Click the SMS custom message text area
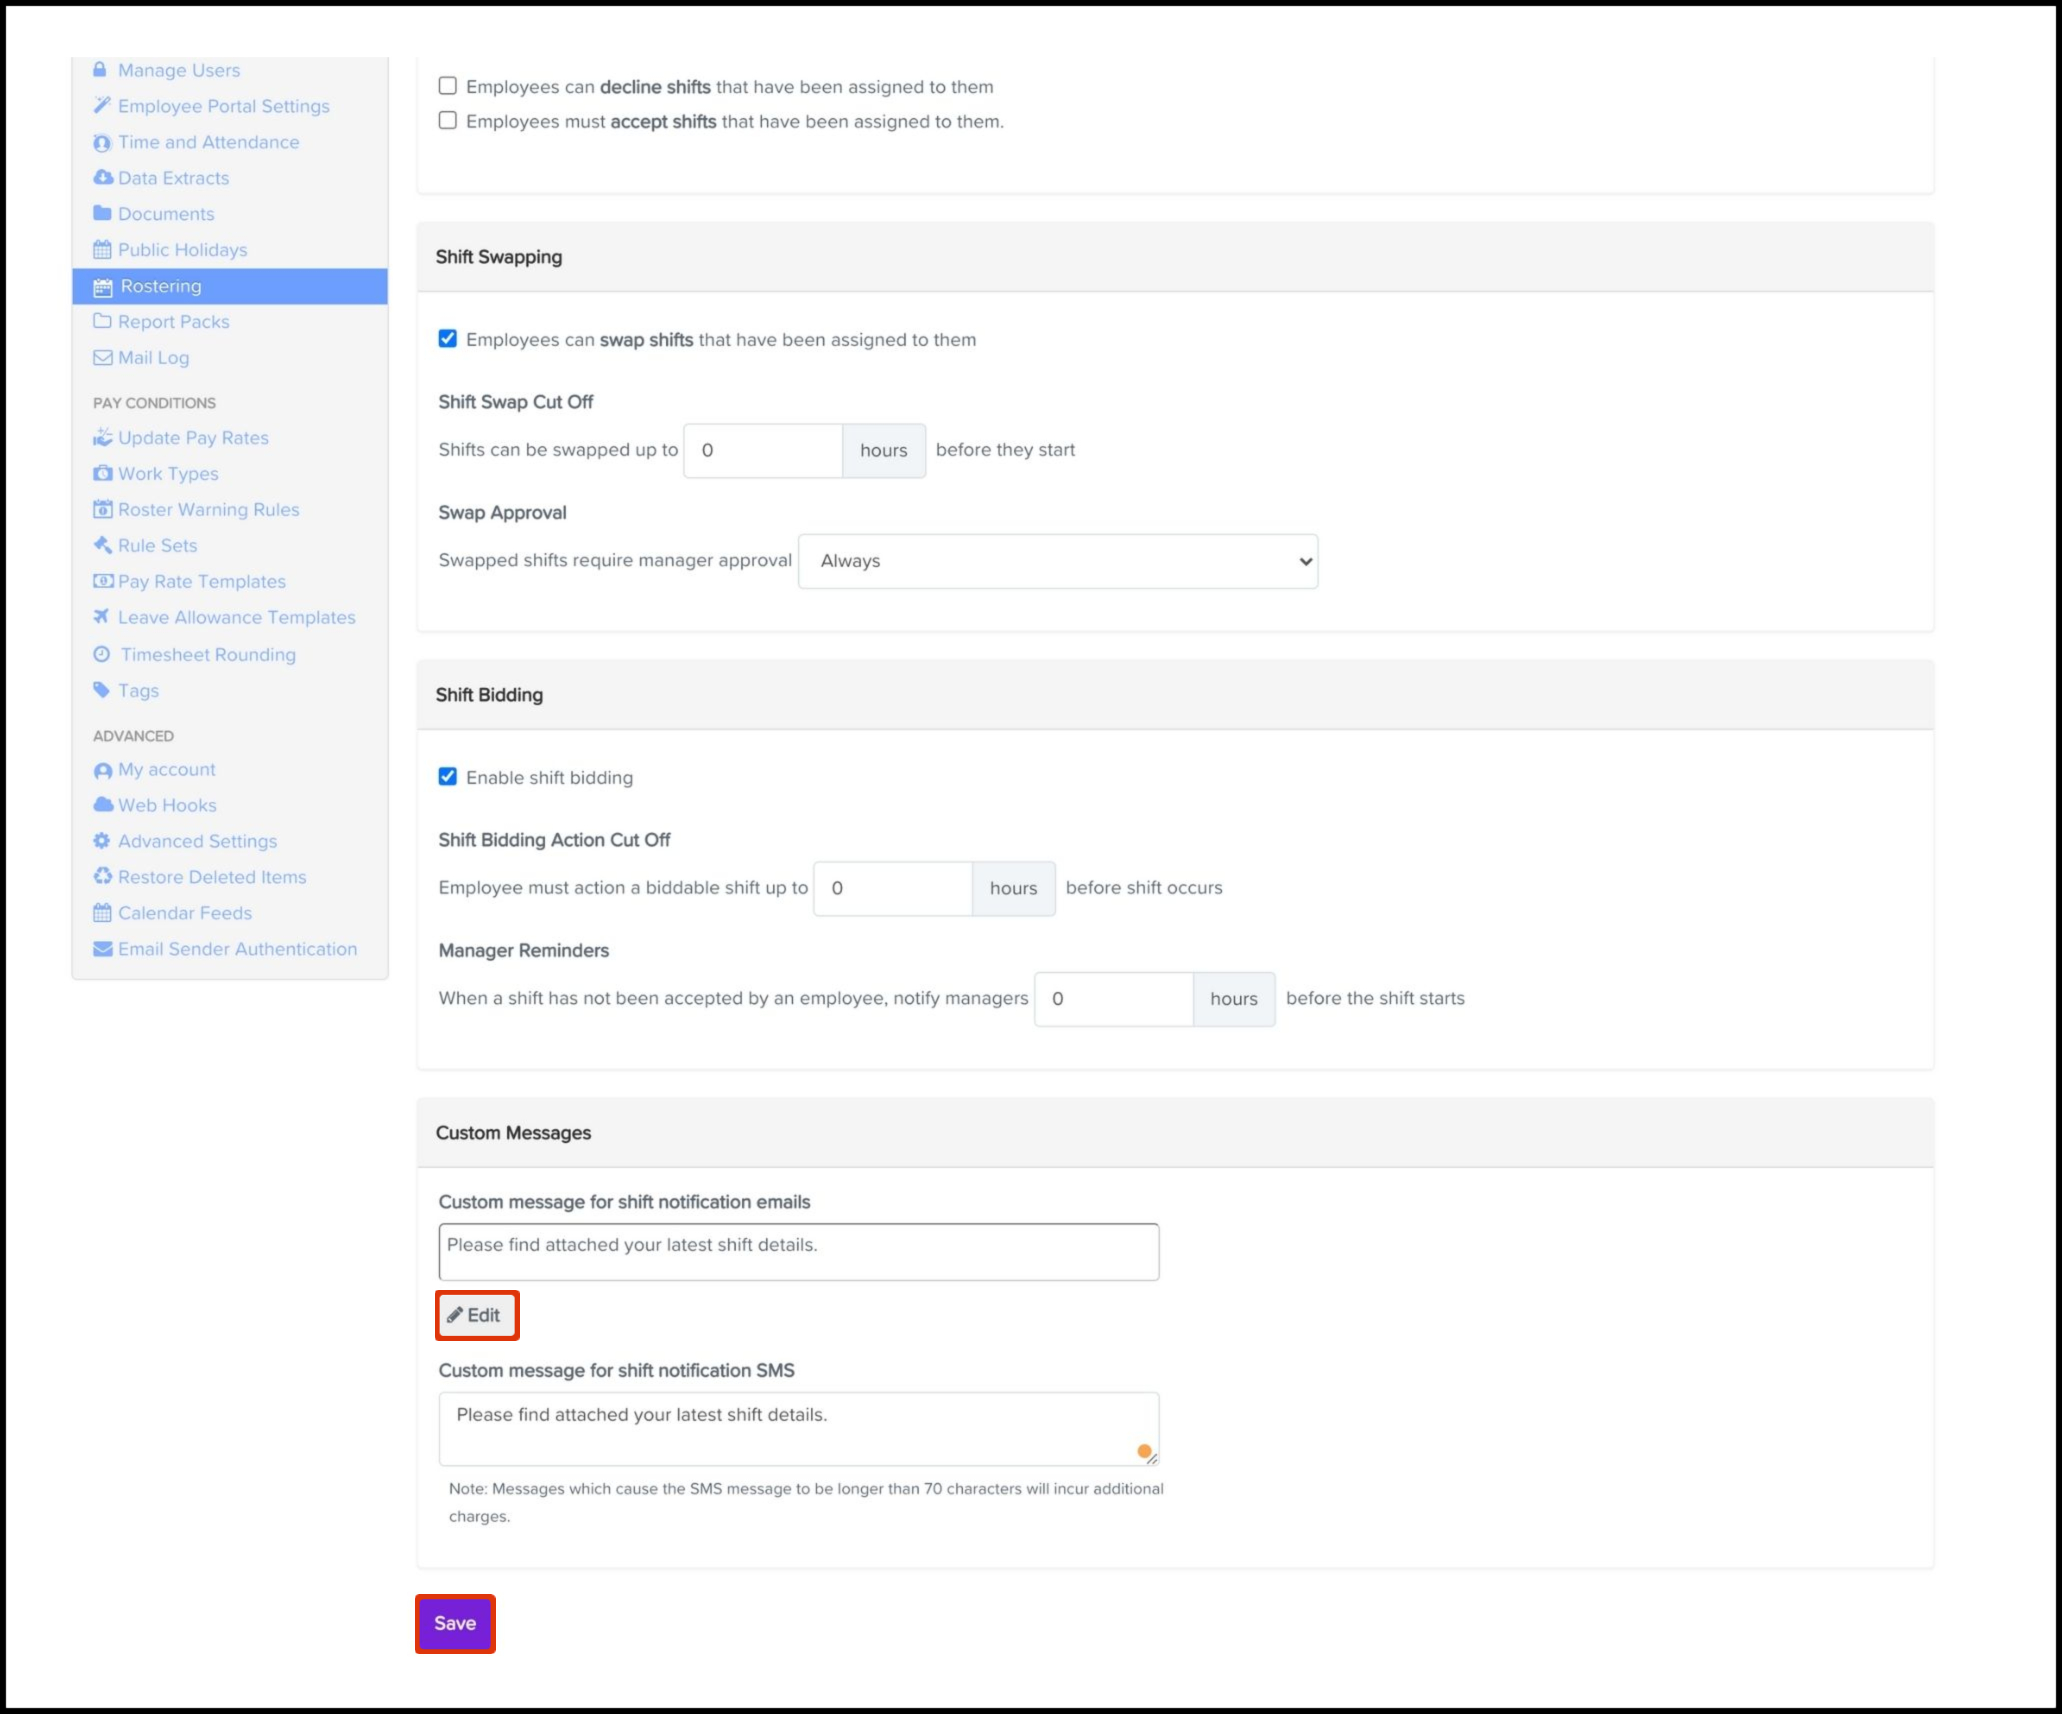The width and height of the screenshot is (2062, 1714). click(798, 1428)
